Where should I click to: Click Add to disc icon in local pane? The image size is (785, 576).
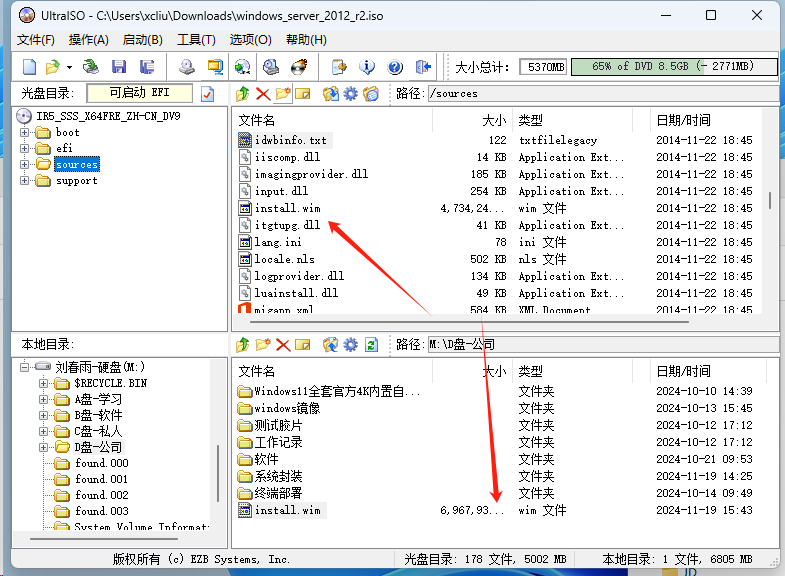tap(330, 345)
